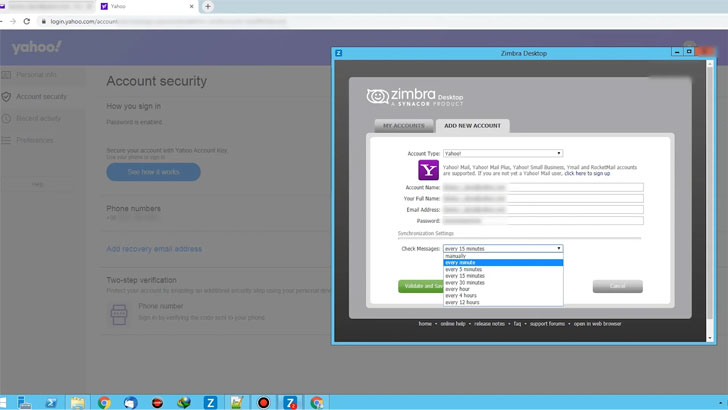
Task: Click the 'click here to sign up' link
Action: (x=587, y=173)
